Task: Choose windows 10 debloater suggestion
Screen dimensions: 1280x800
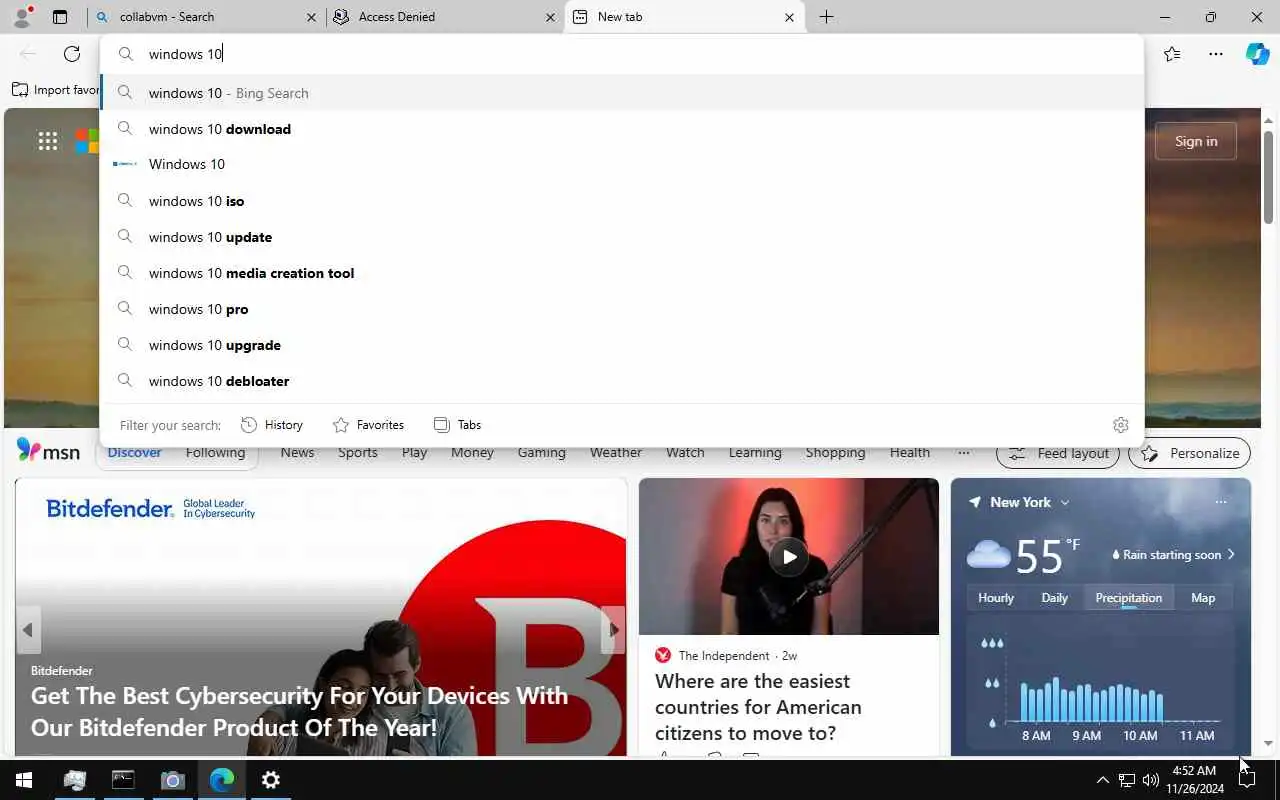Action: [x=622, y=381]
